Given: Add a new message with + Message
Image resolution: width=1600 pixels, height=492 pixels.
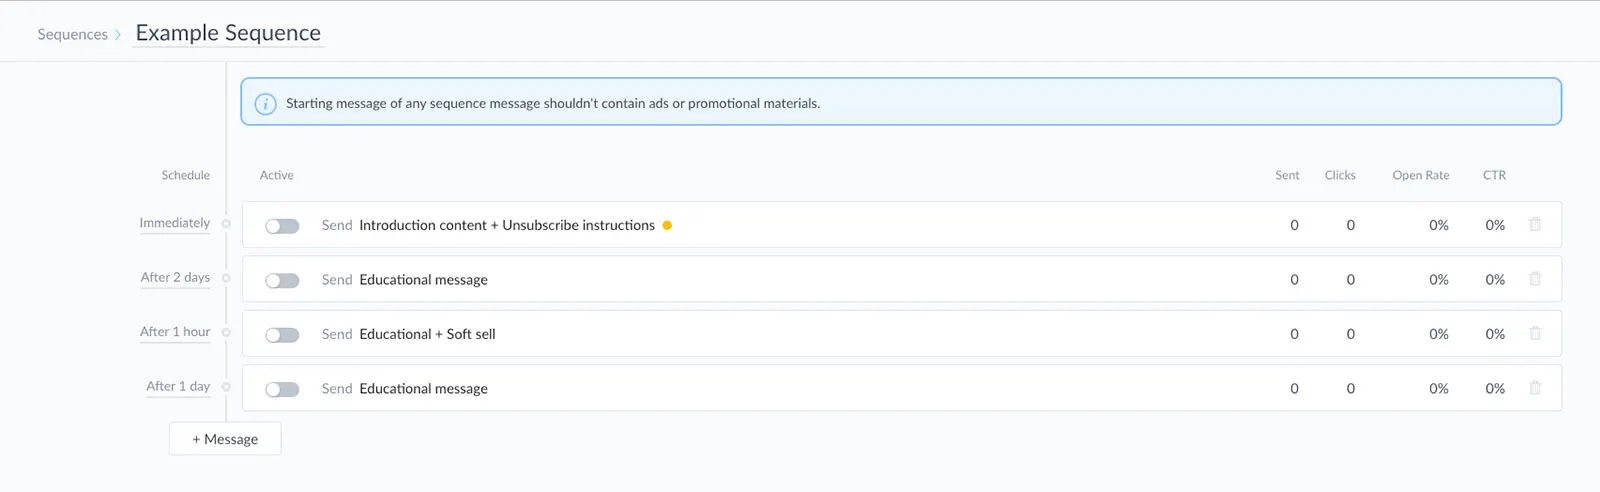Looking at the screenshot, I should point(225,439).
